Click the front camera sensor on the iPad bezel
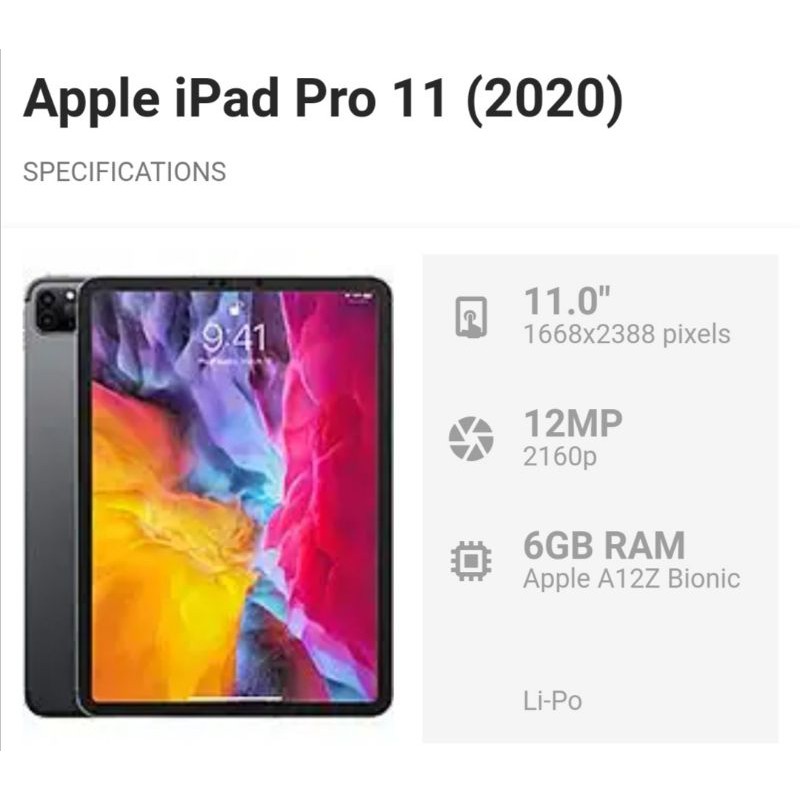This screenshot has width=800, height=800. [x=259, y=283]
